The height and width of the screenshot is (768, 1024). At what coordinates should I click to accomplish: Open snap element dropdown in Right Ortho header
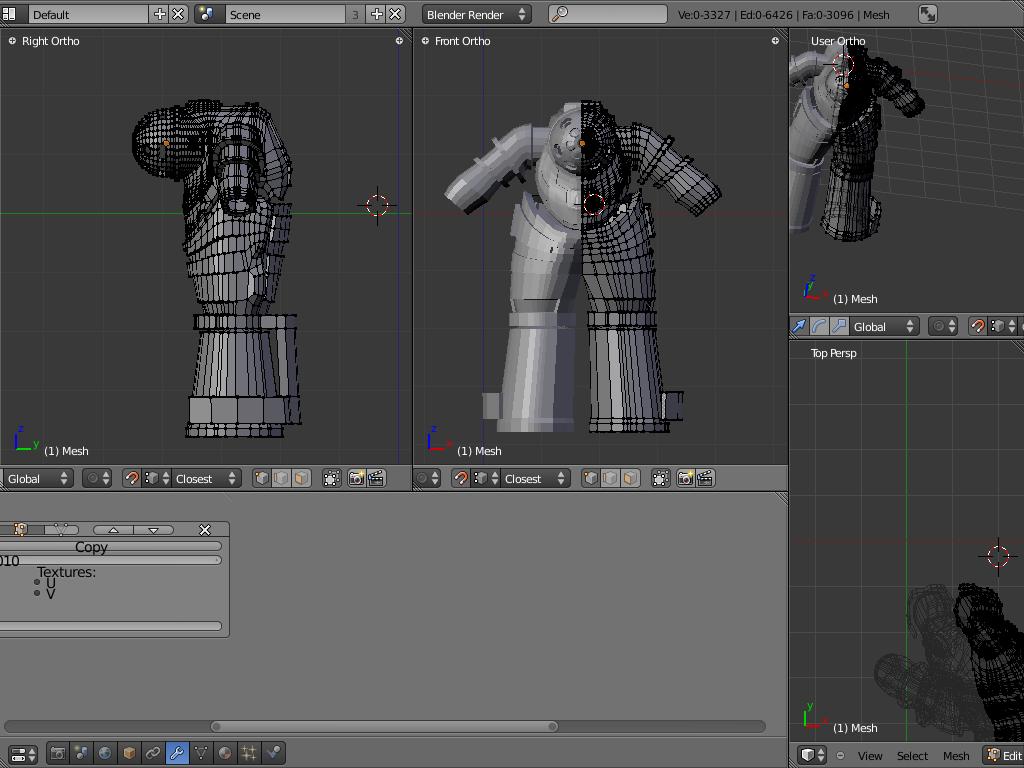pyautogui.click(x=157, y=479)
